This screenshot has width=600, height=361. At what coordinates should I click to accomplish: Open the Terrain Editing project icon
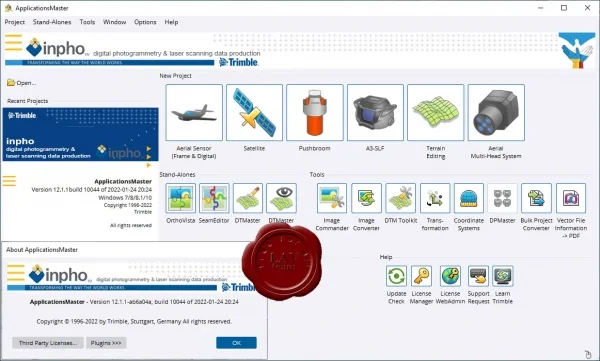coord(435,113)
